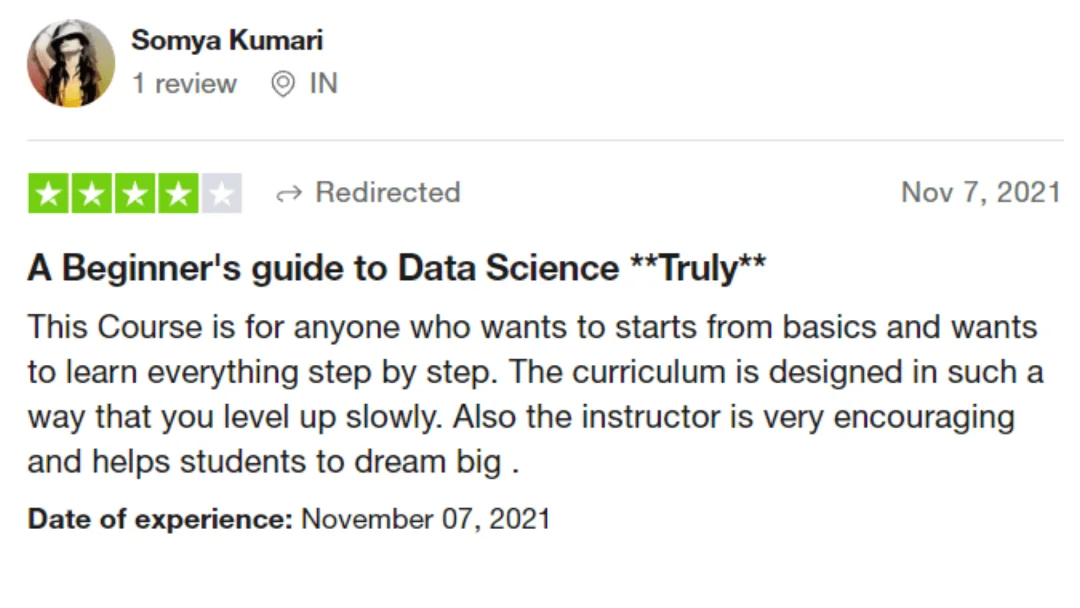Click the 1 review count text
The width and height of the screenshot is (1080, 608).
point(184,83)
